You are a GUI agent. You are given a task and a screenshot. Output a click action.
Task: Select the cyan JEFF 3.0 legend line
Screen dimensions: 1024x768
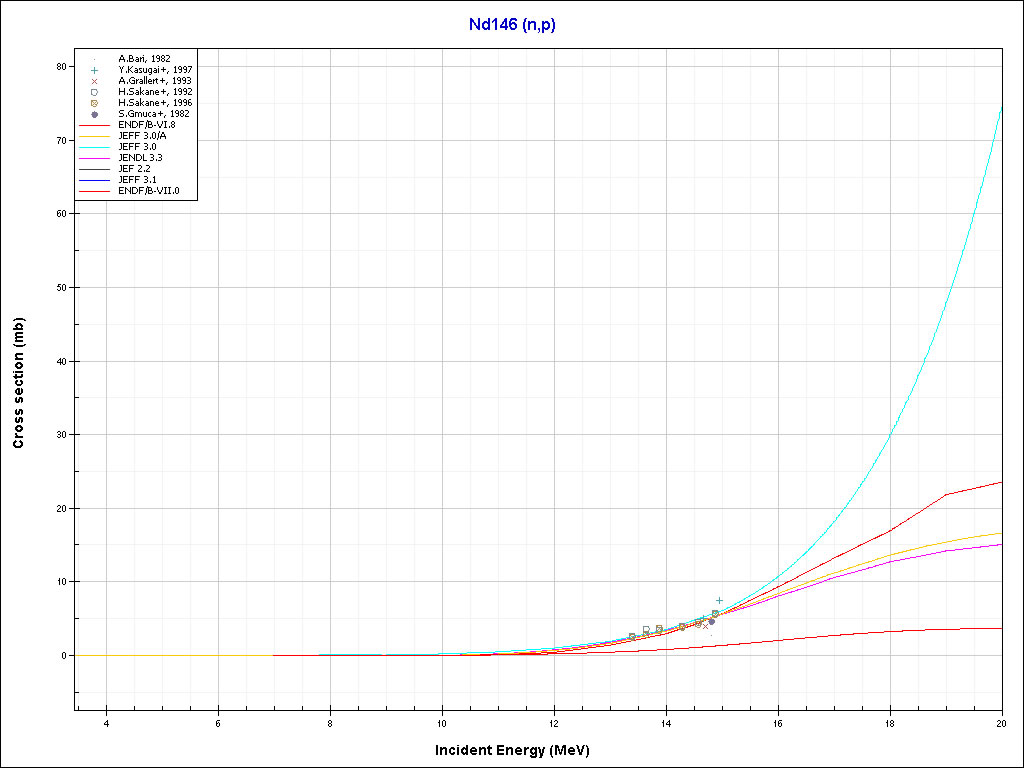[94, 147]
